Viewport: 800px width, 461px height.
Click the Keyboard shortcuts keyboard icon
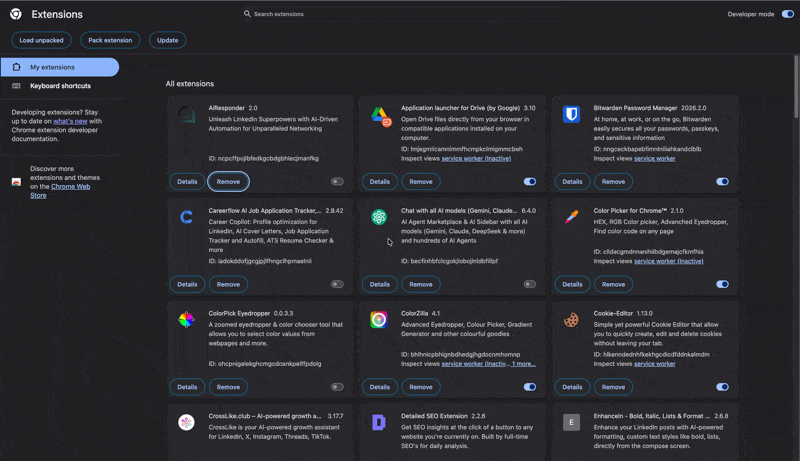coord(16,86)
